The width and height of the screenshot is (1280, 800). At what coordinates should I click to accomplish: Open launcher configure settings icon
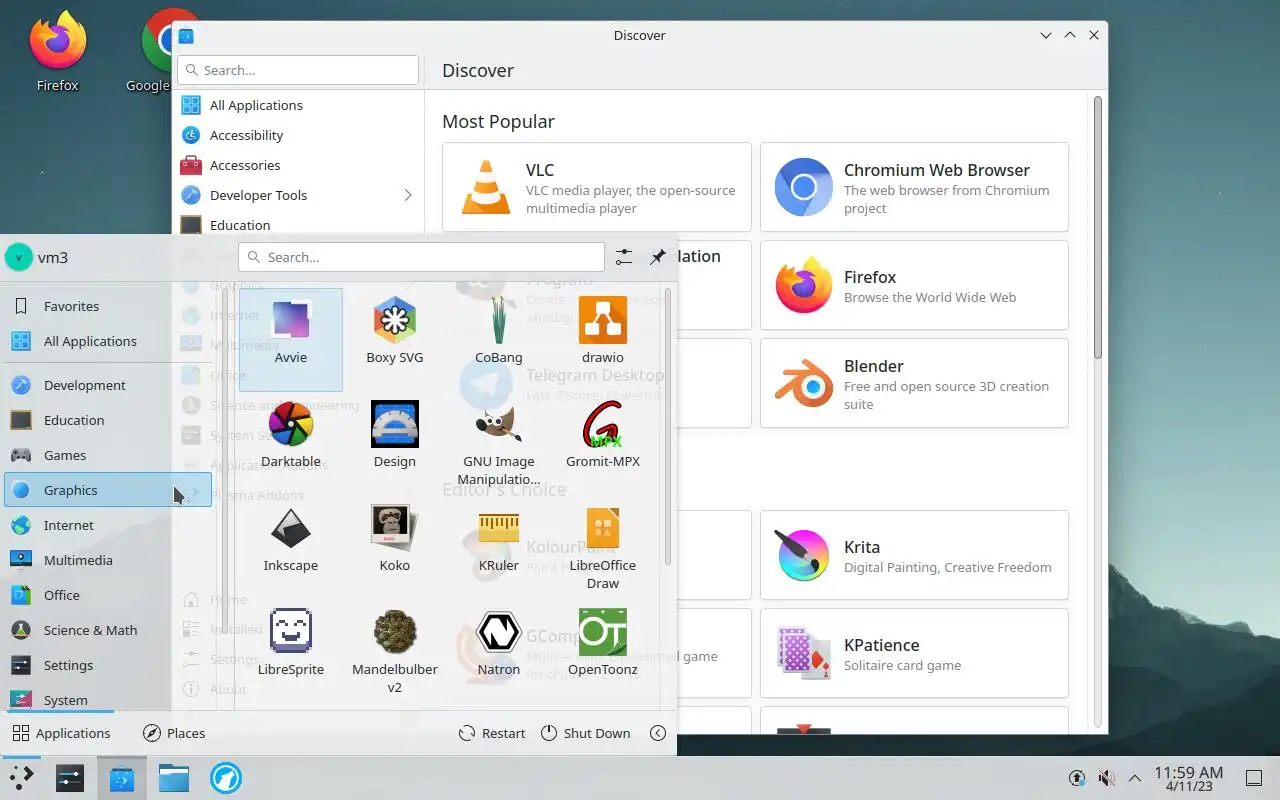coord(624,257)
